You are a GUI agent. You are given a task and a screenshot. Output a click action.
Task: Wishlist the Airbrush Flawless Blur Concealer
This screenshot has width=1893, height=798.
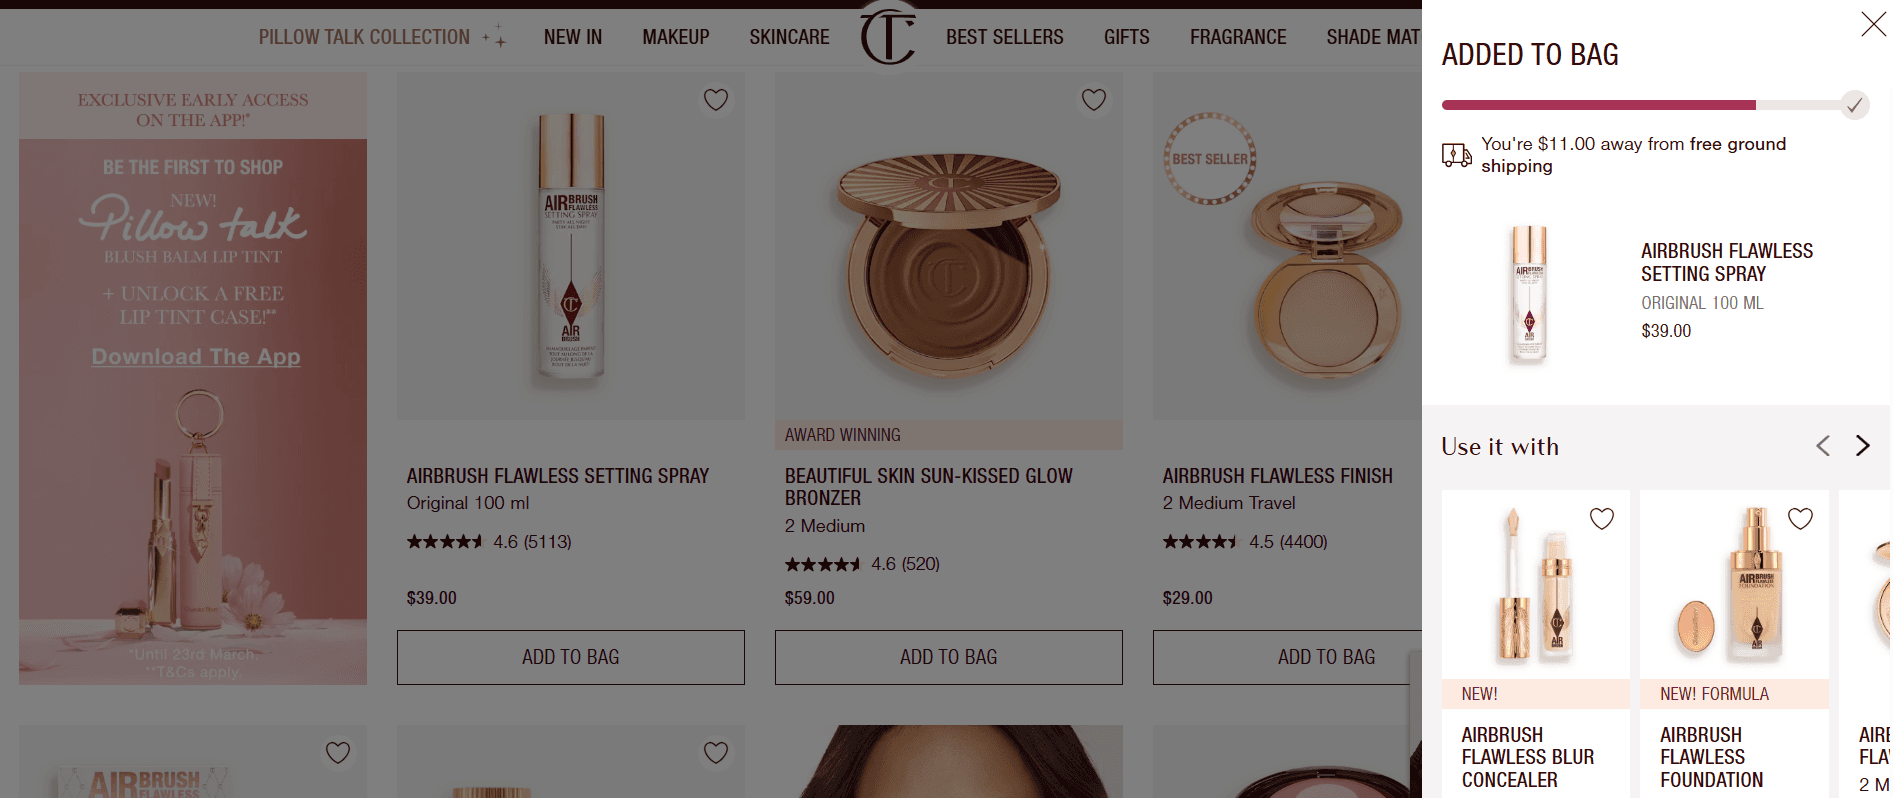(x=1602, y=518)
